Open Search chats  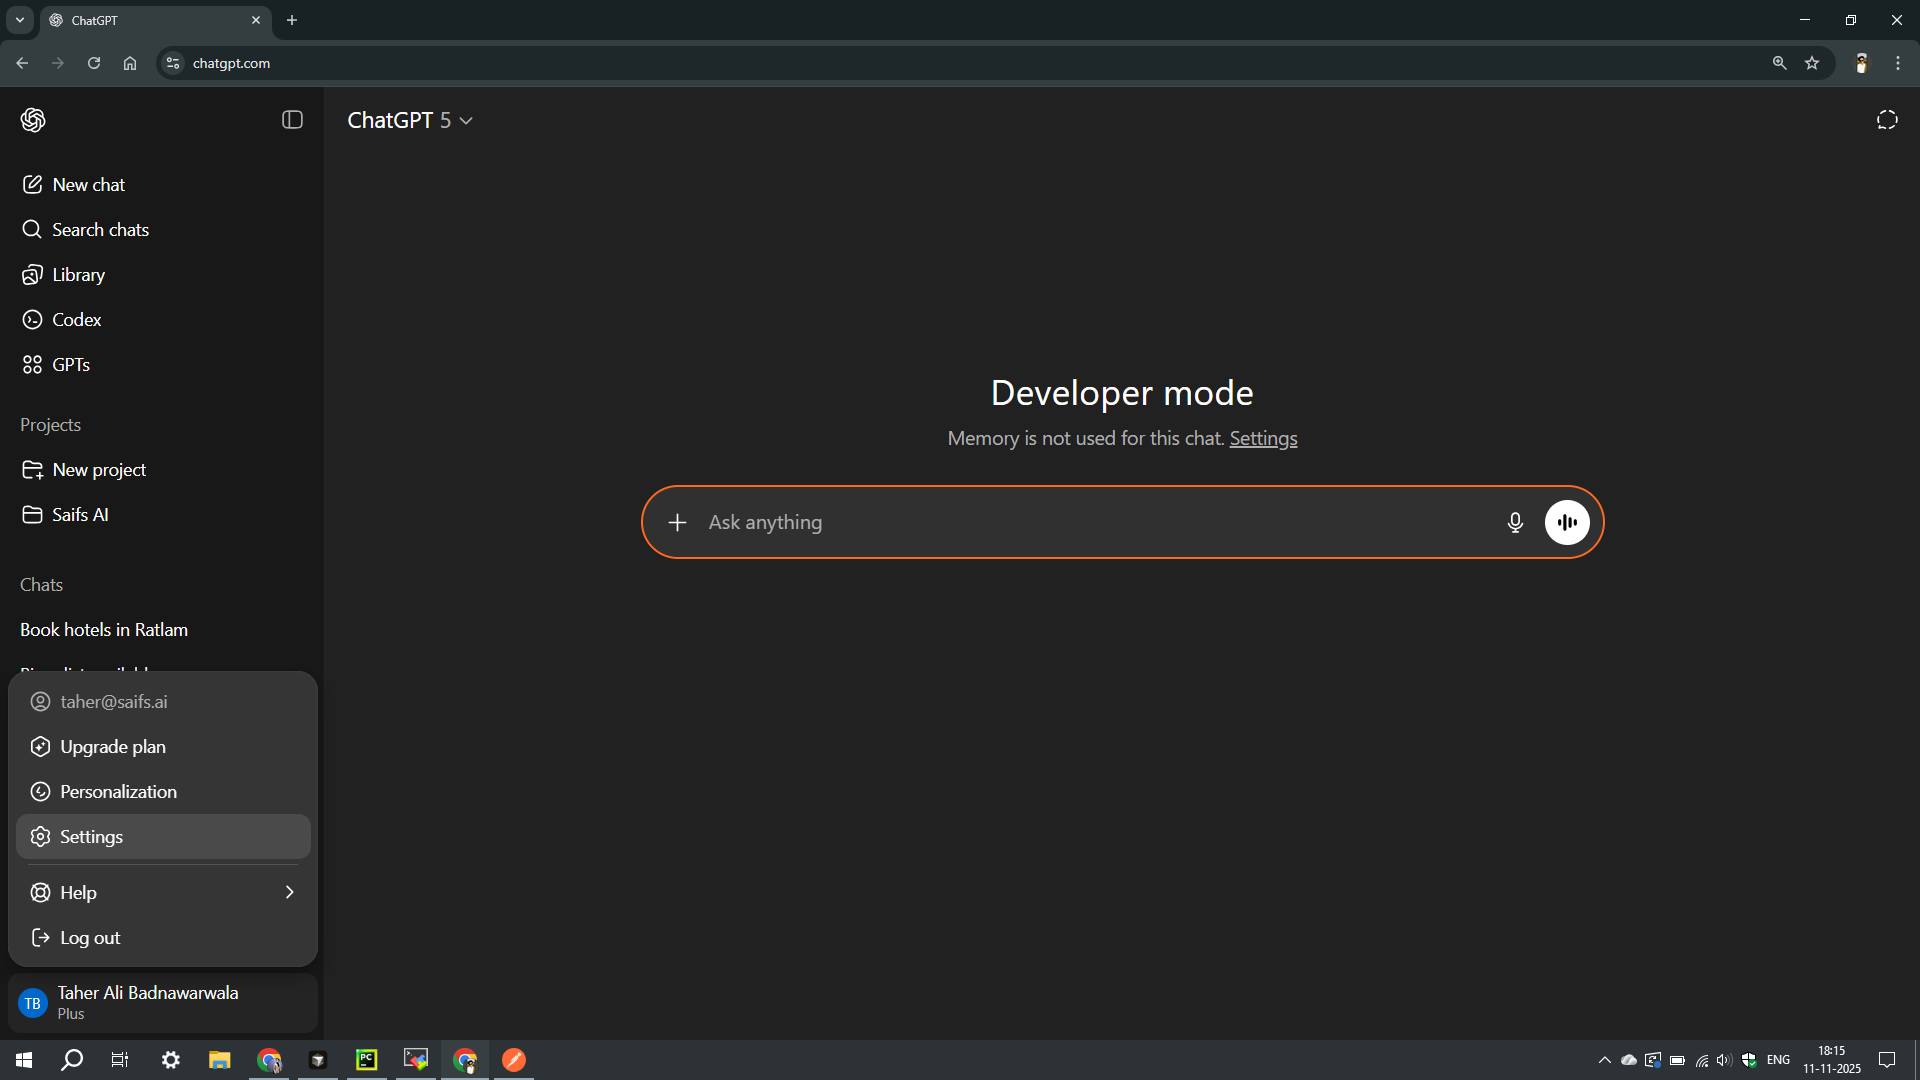[x=162, y=230]
